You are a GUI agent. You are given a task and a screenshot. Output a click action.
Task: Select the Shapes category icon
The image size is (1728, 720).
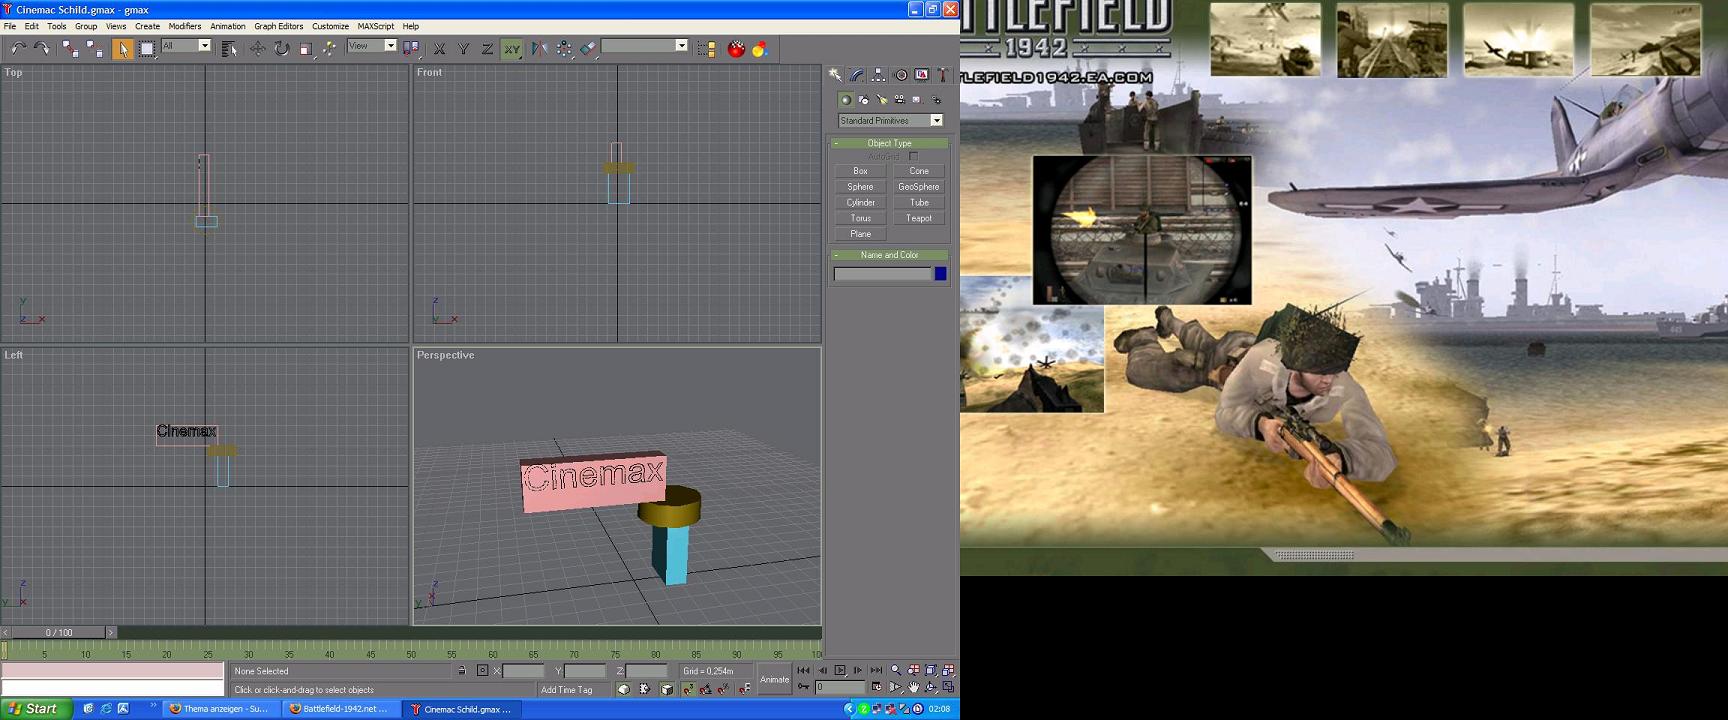click(x=864, y=100)
